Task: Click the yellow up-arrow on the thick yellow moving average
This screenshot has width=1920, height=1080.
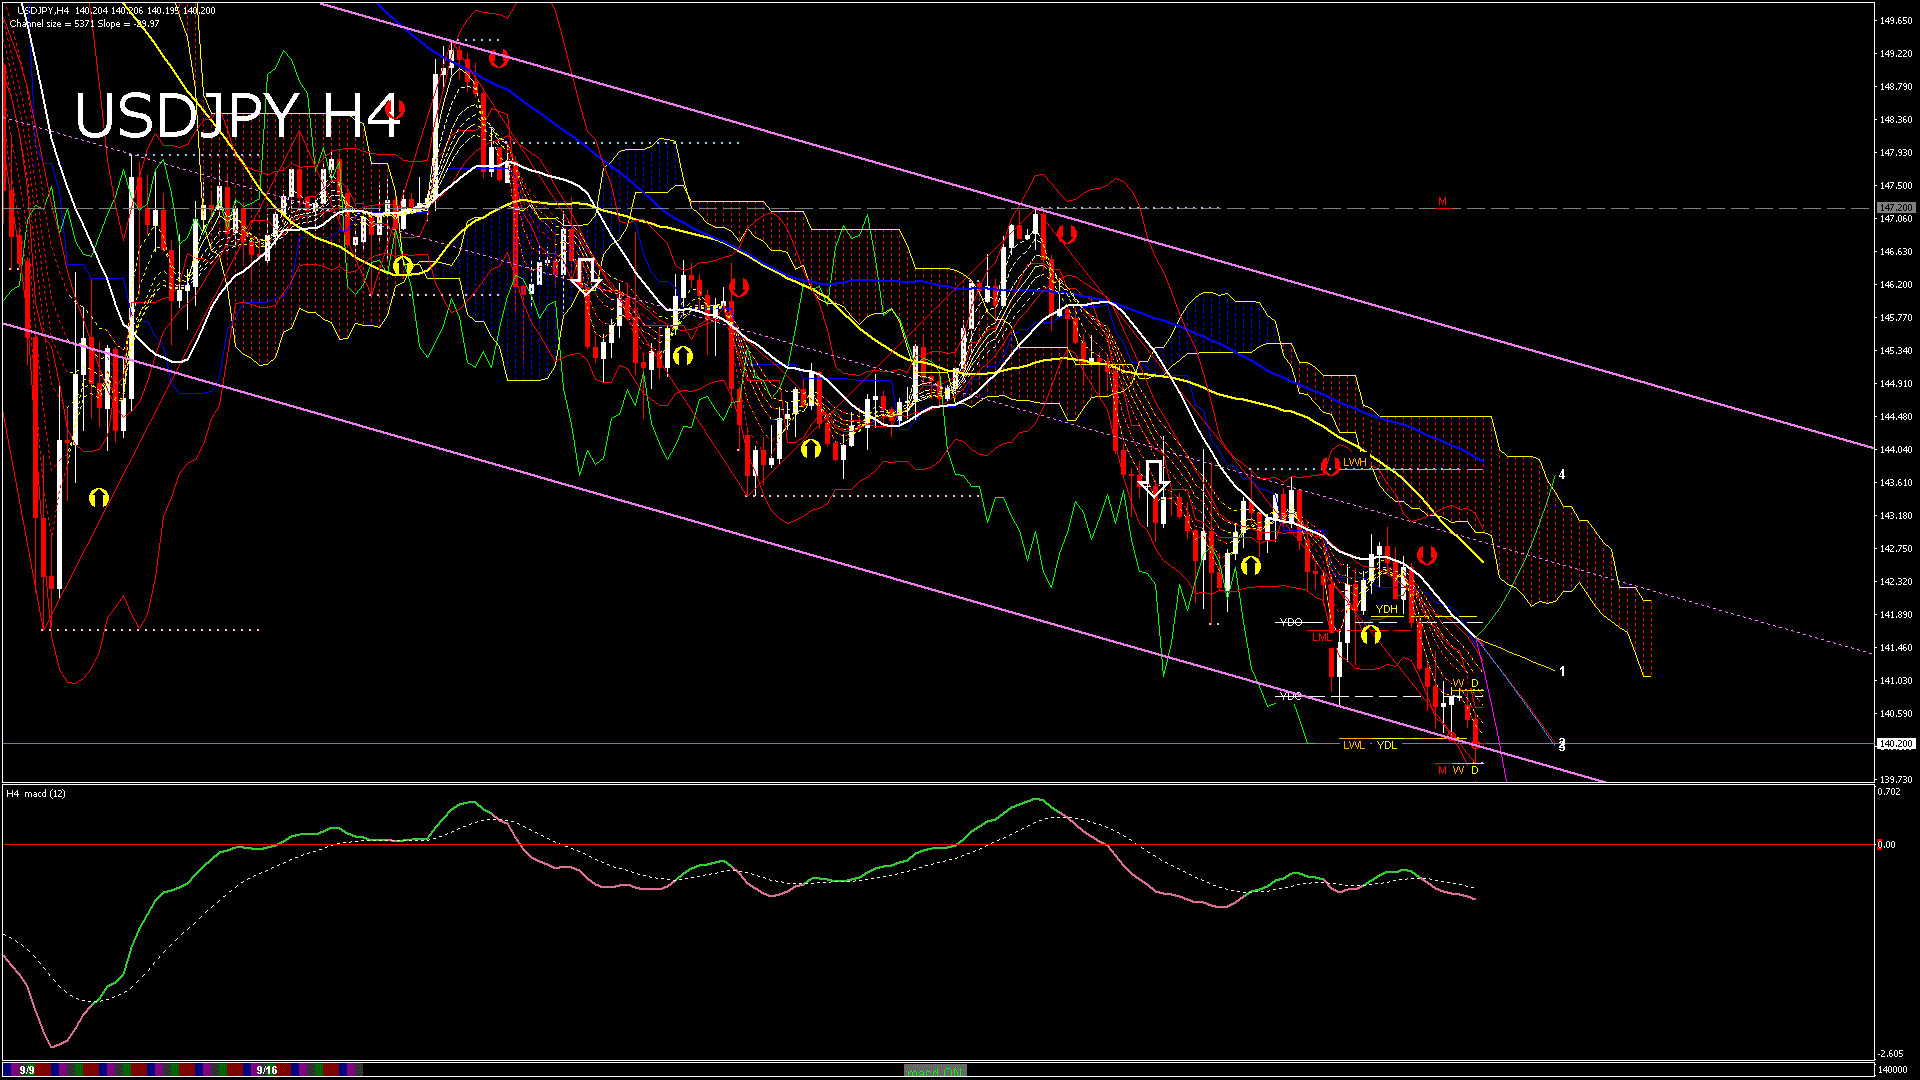Action: [x=402, y=266]
